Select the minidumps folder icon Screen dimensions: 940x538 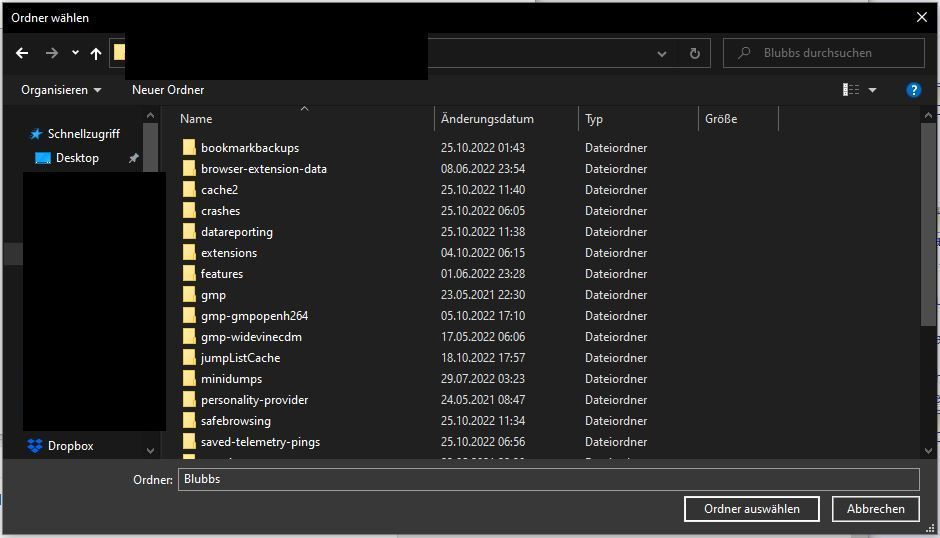click(x=189, y=378)
